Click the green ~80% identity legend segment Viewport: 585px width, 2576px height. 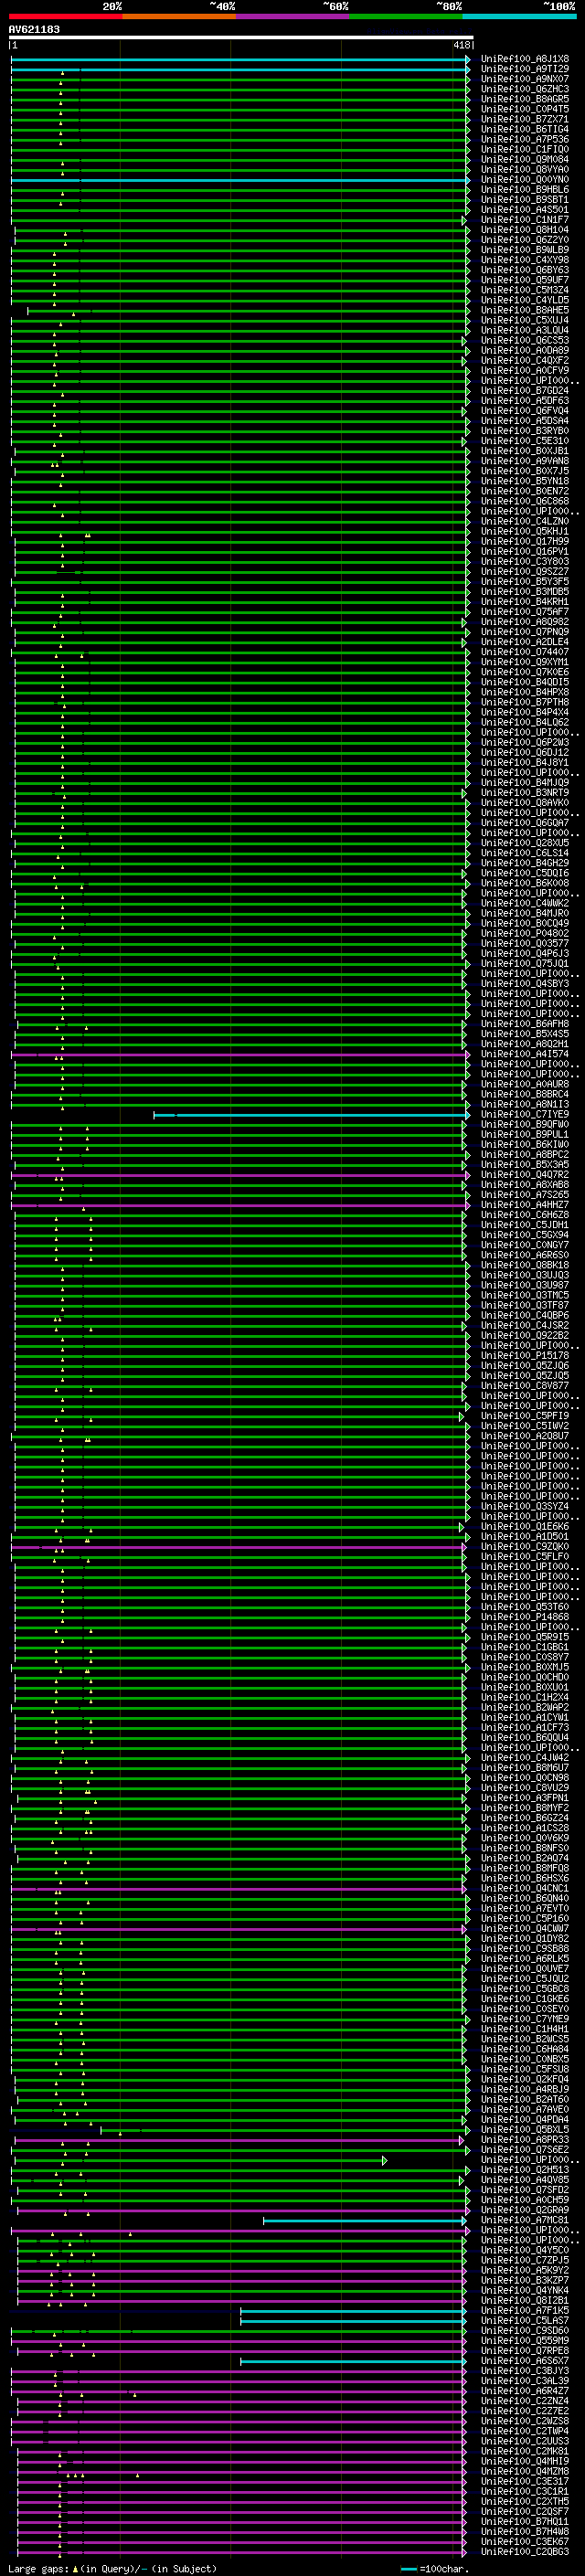pos(406,16)
